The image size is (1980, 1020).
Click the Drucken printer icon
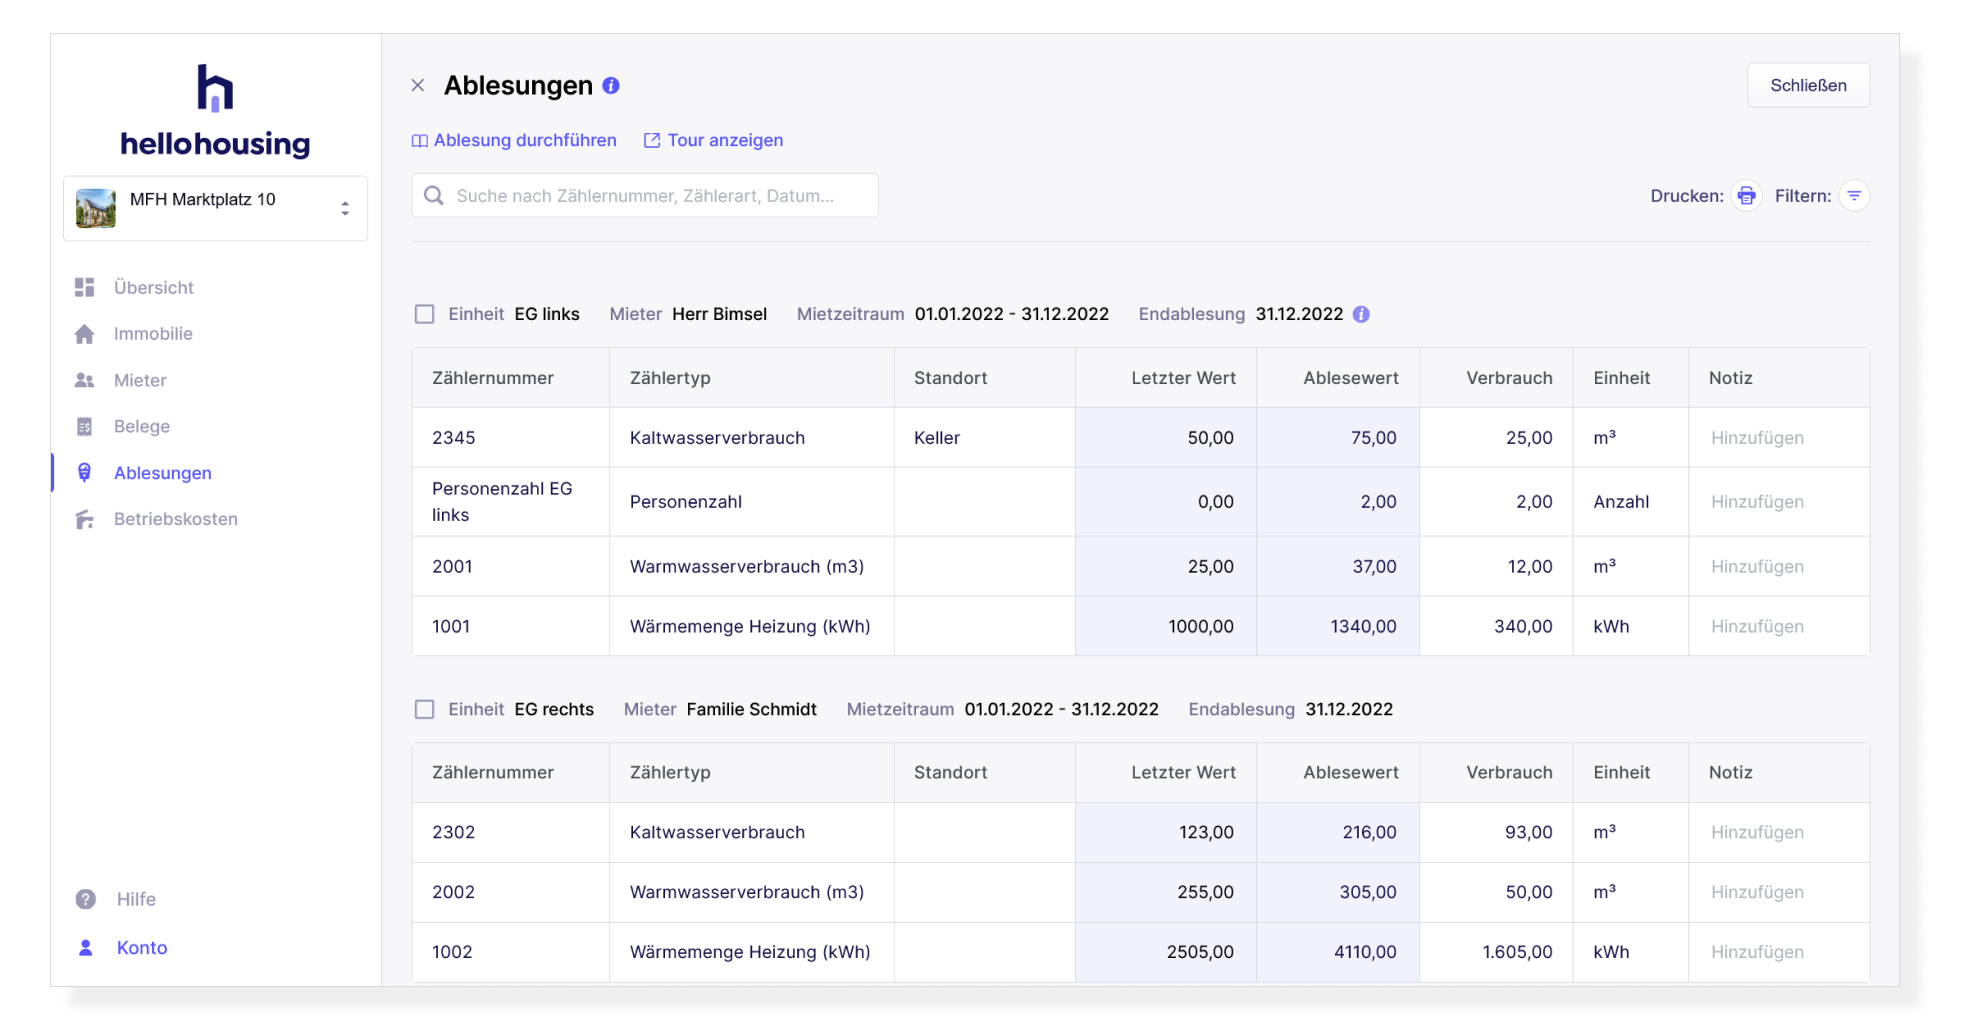click(1747, 196)
